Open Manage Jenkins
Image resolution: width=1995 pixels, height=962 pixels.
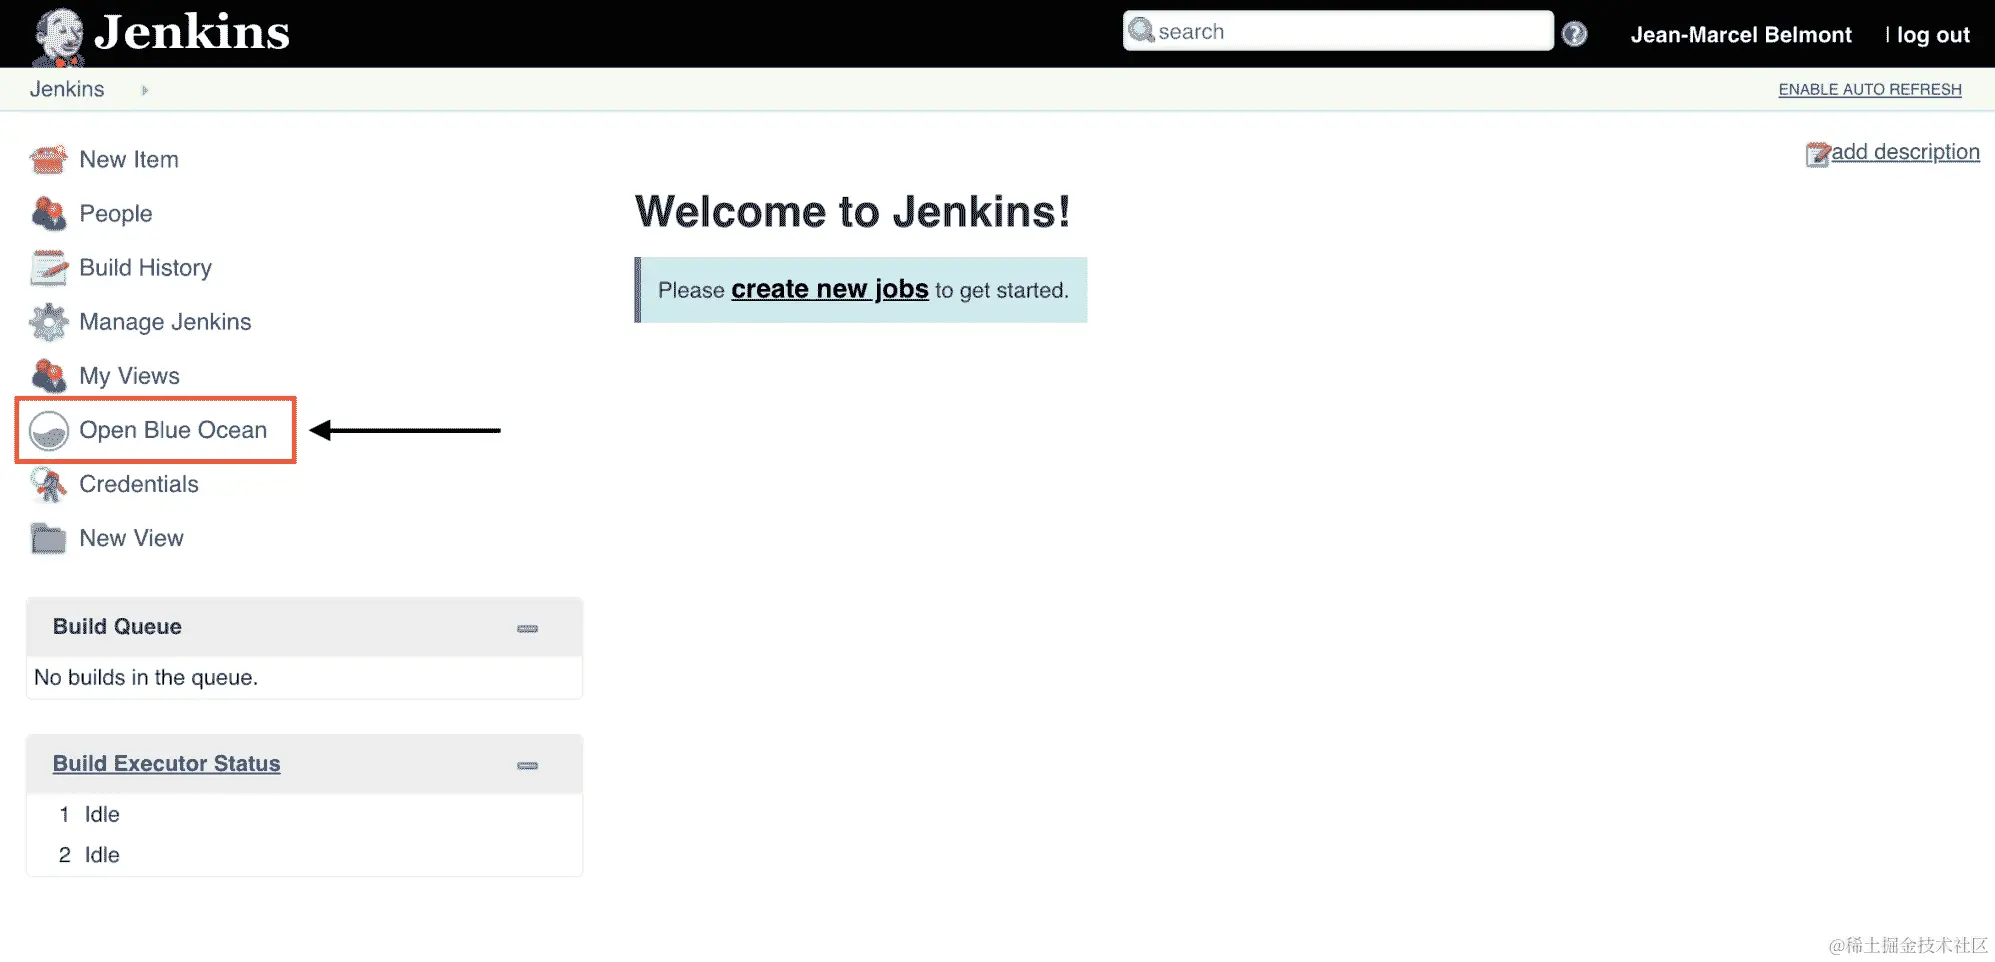coord(165,321)
